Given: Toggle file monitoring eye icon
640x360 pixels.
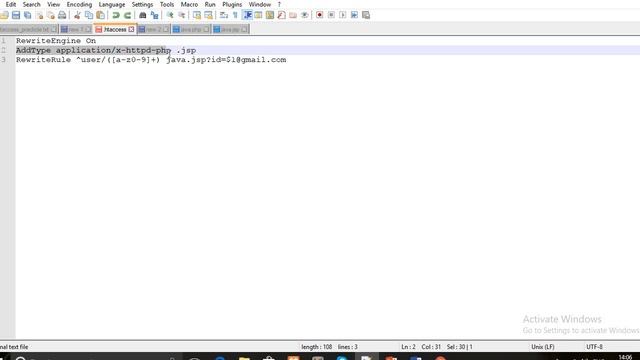Looking at the screenshot, I should 304,15.
